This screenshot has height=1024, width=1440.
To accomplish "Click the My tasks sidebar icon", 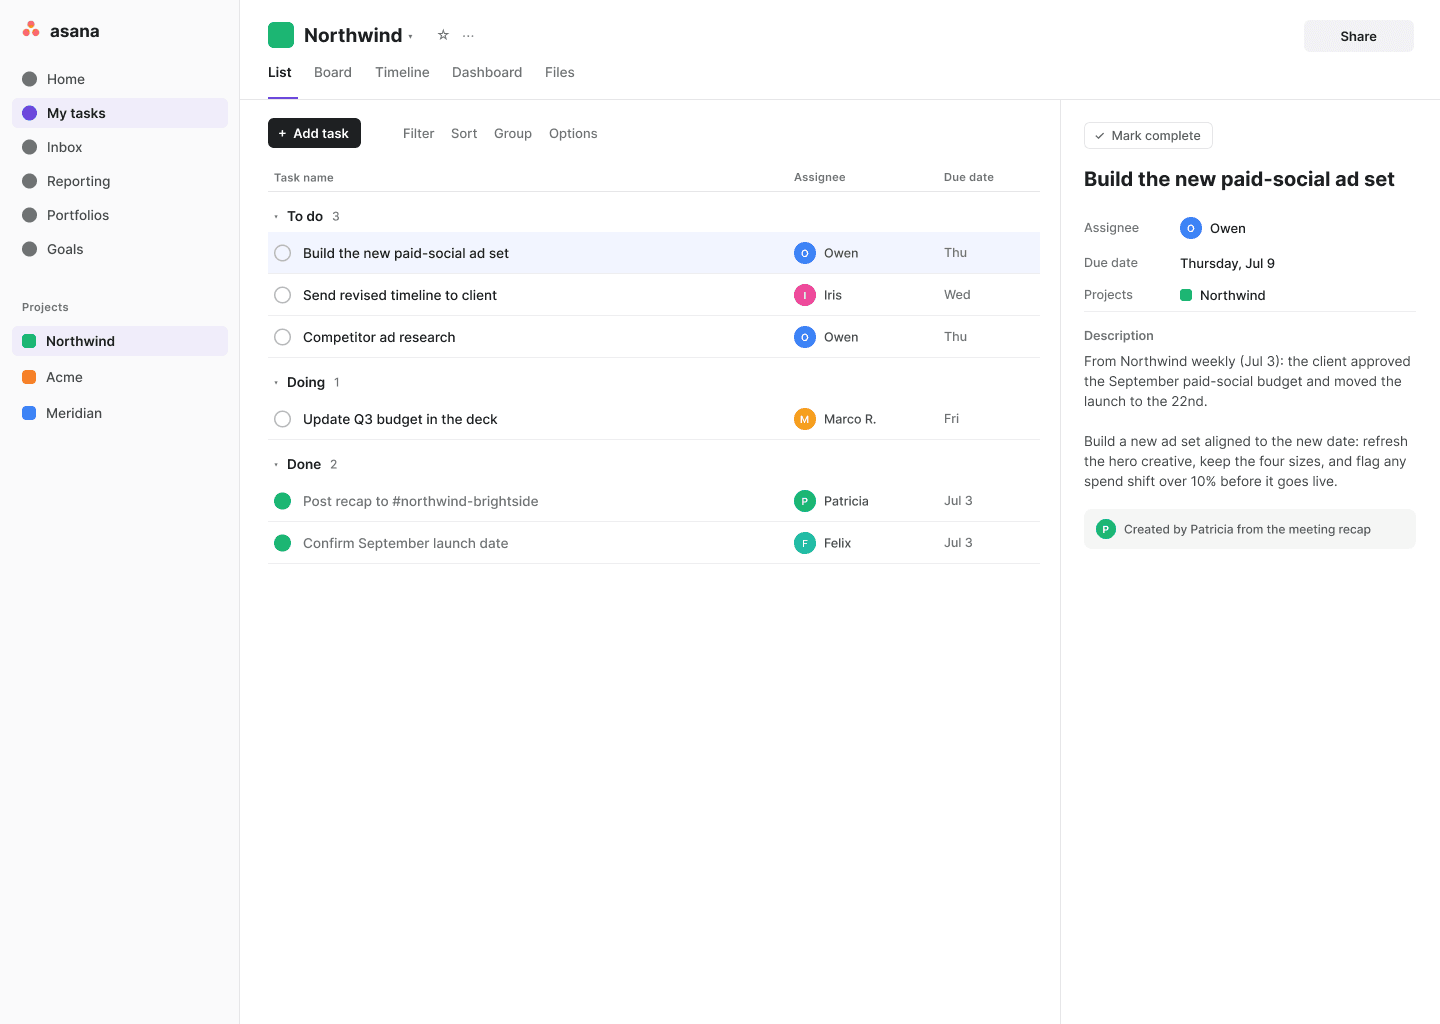I will [x=30, y=113].
